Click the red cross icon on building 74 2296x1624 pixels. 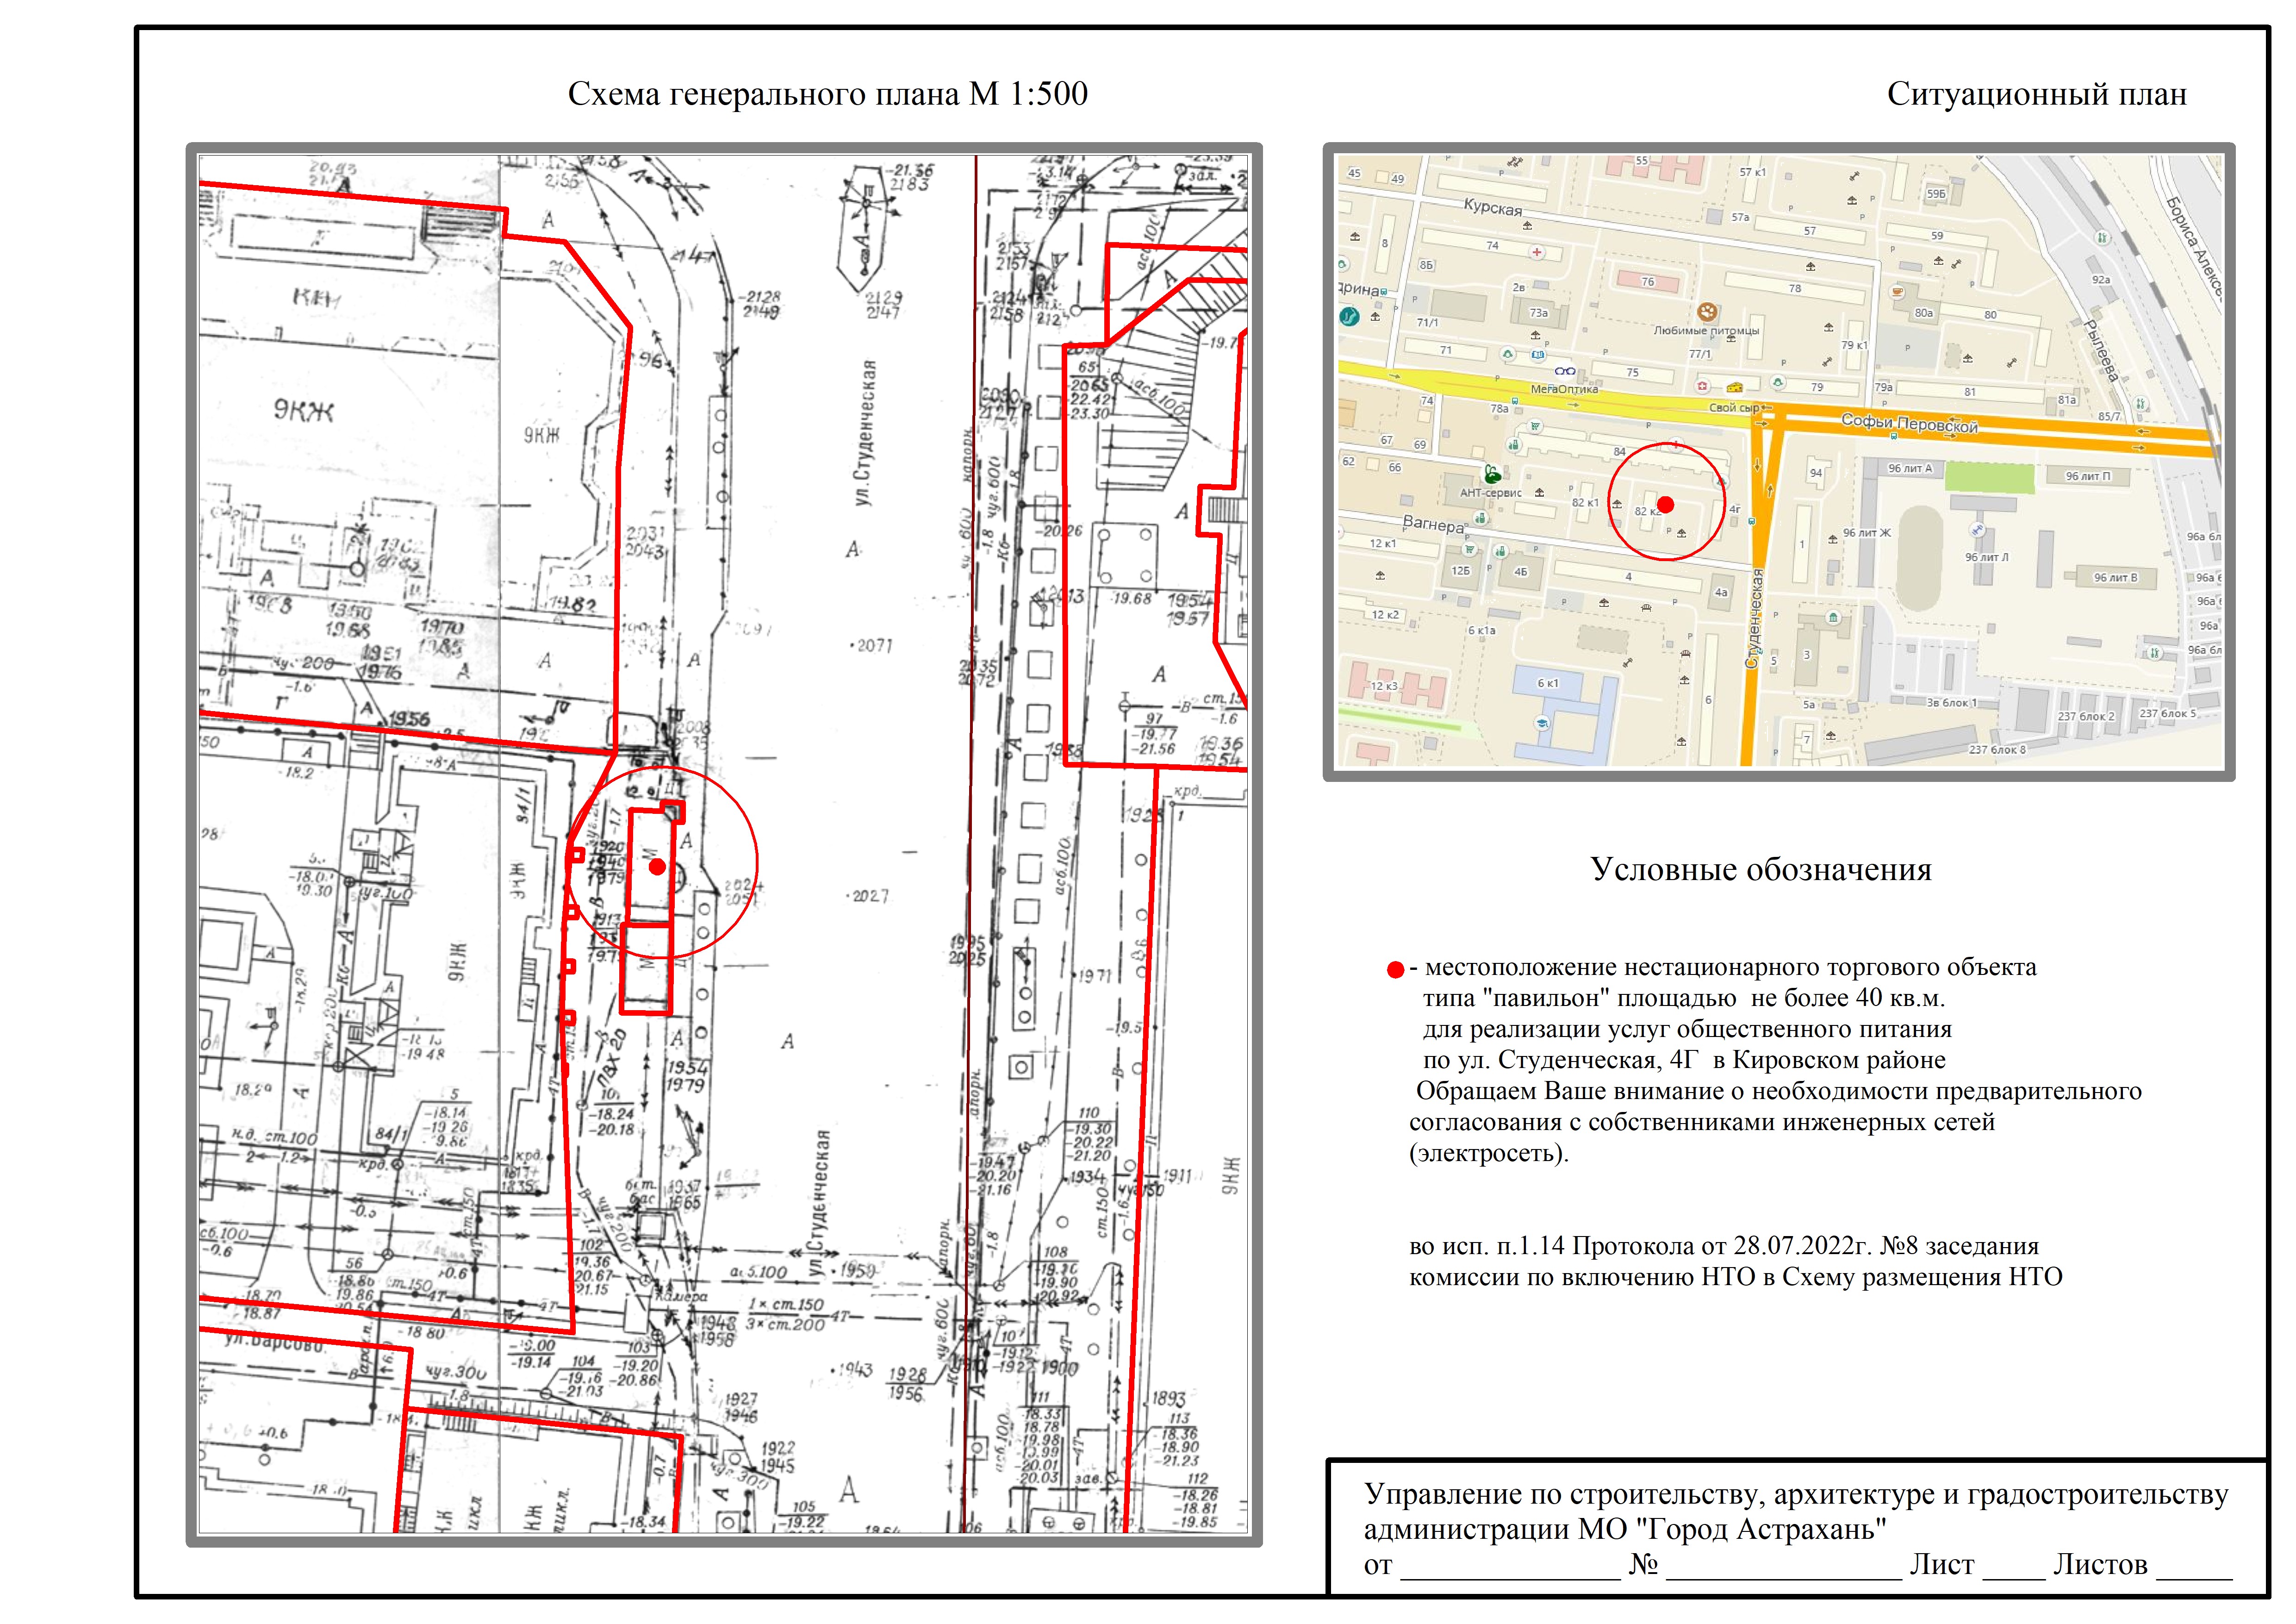[1537, 252]
